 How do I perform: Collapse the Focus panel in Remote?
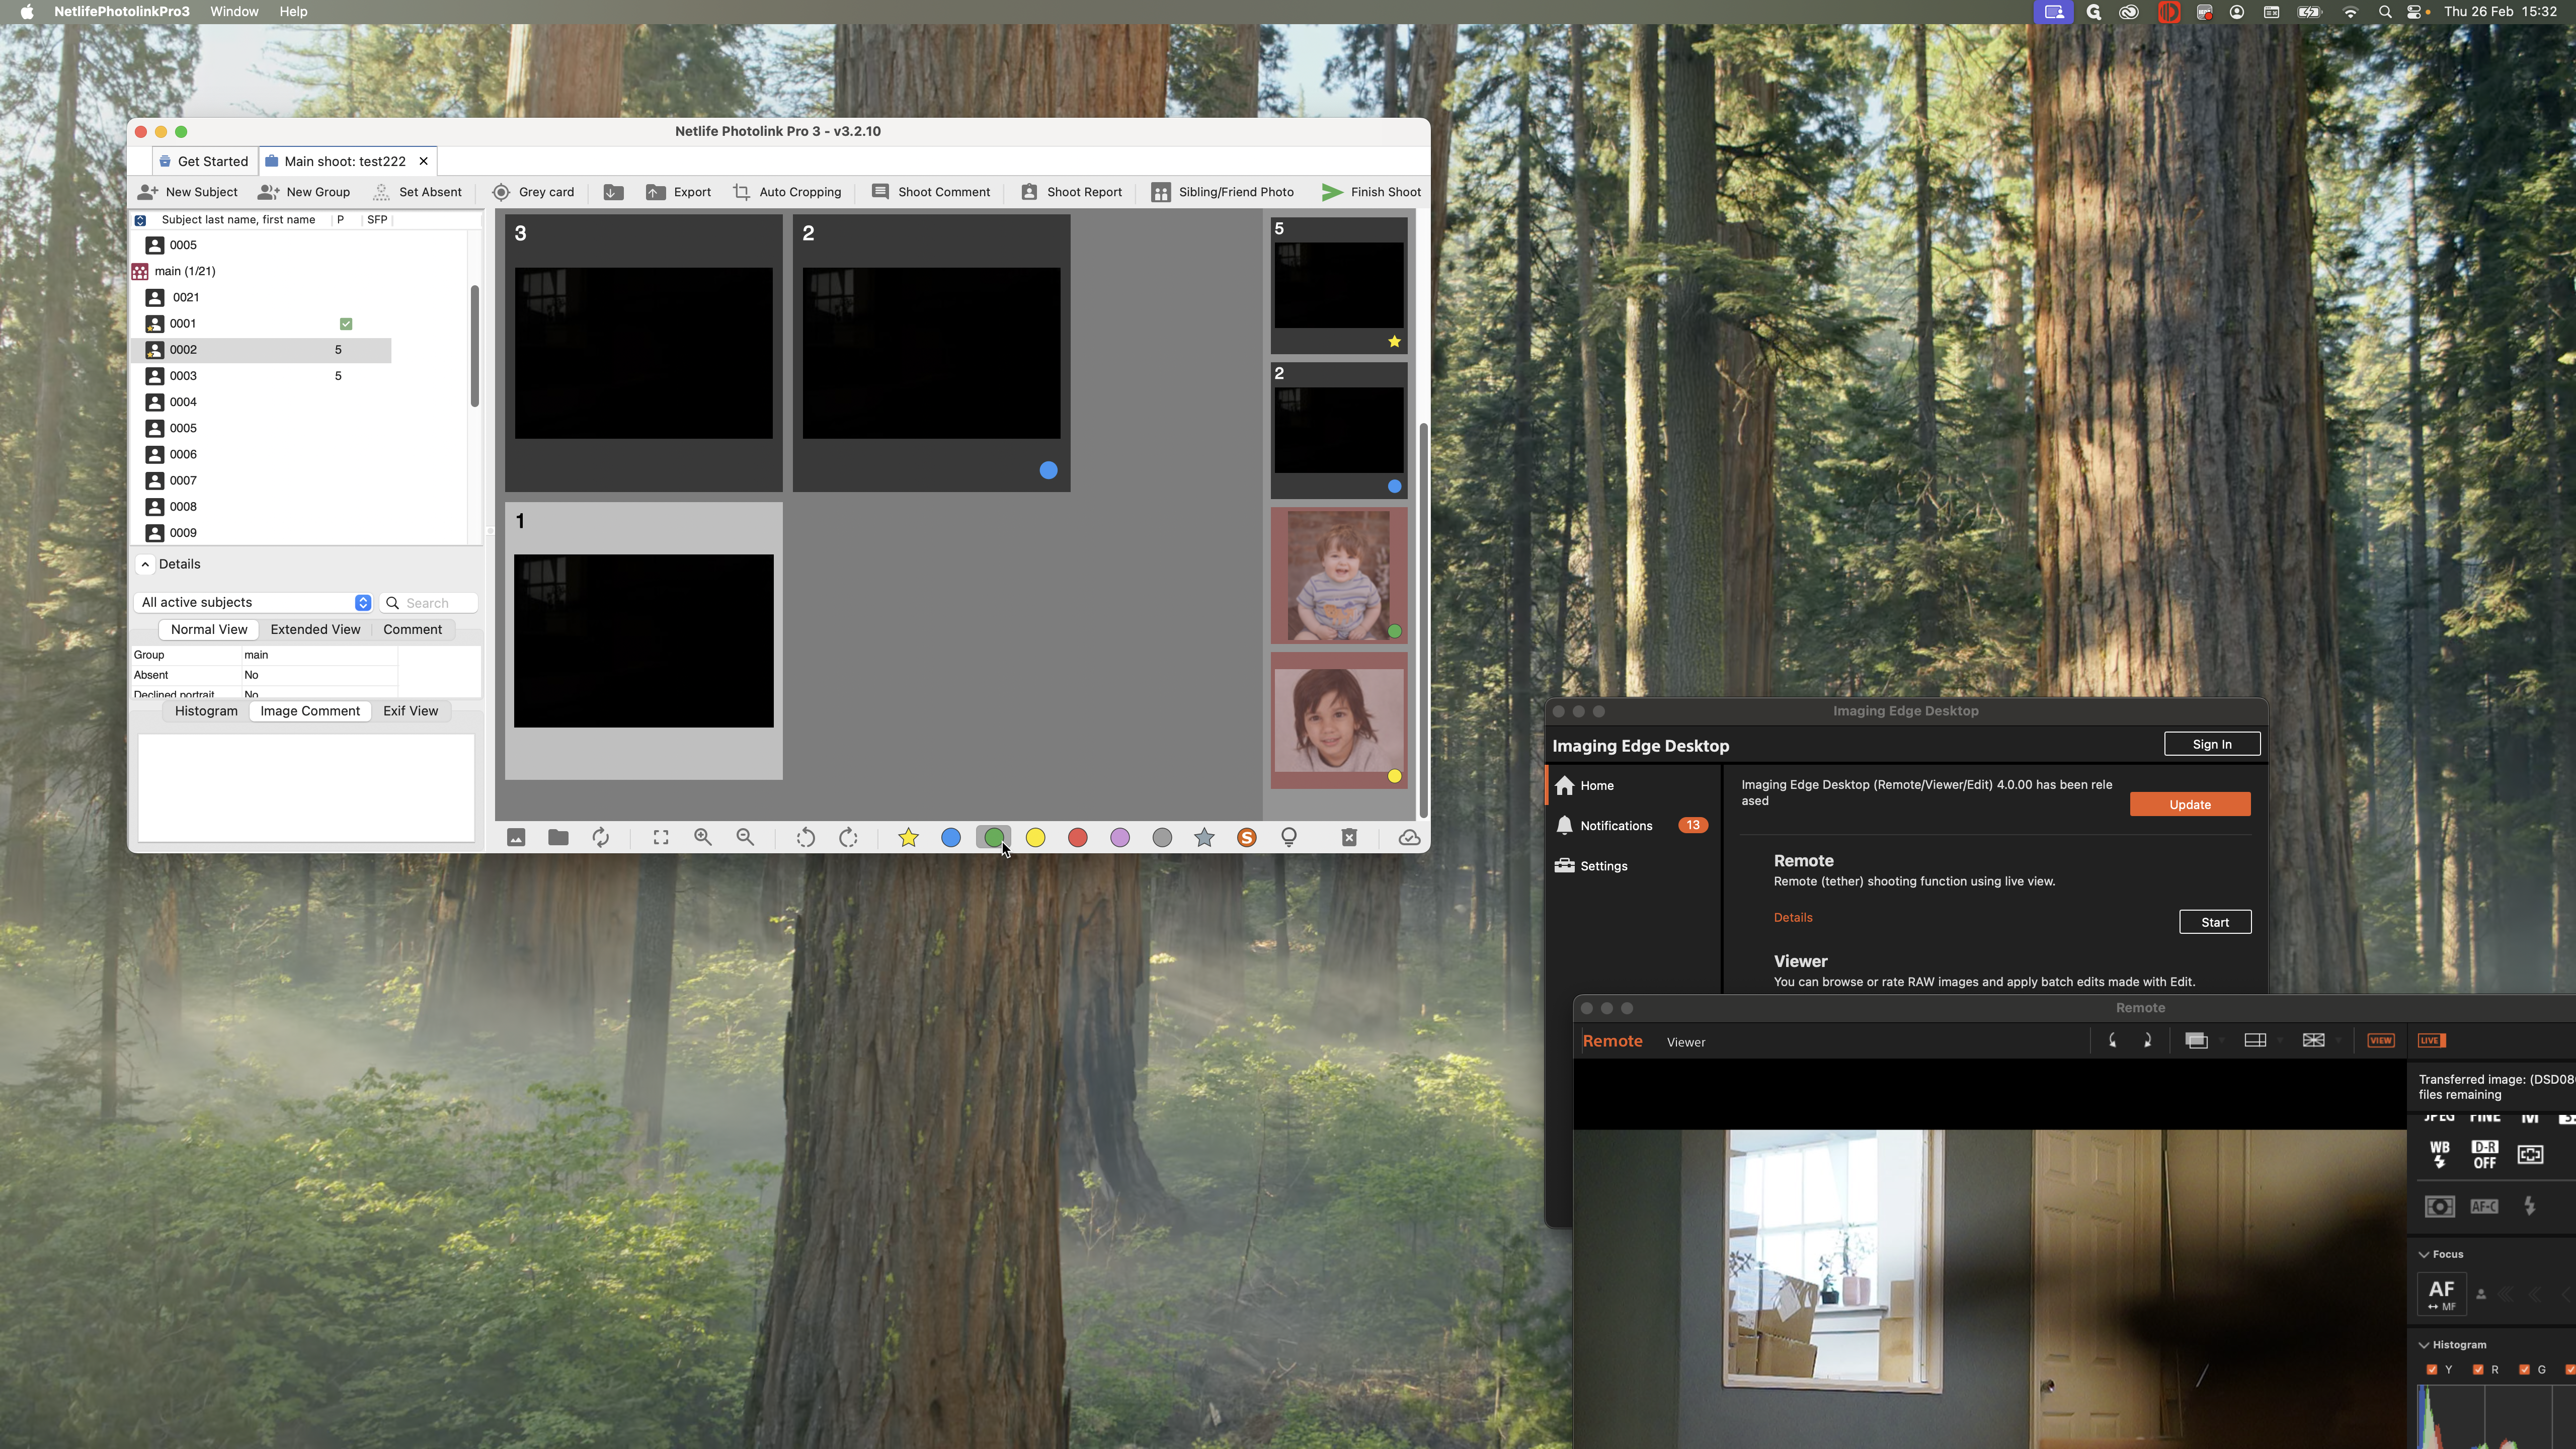point(2424,1255)
